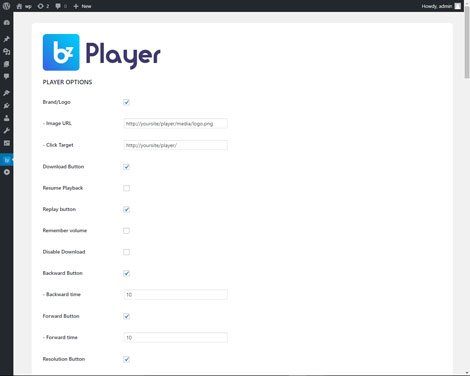Screen dimensions: 470x376
Task: Open the Pages sidebar icon
Action: click(x=6, y=64)
